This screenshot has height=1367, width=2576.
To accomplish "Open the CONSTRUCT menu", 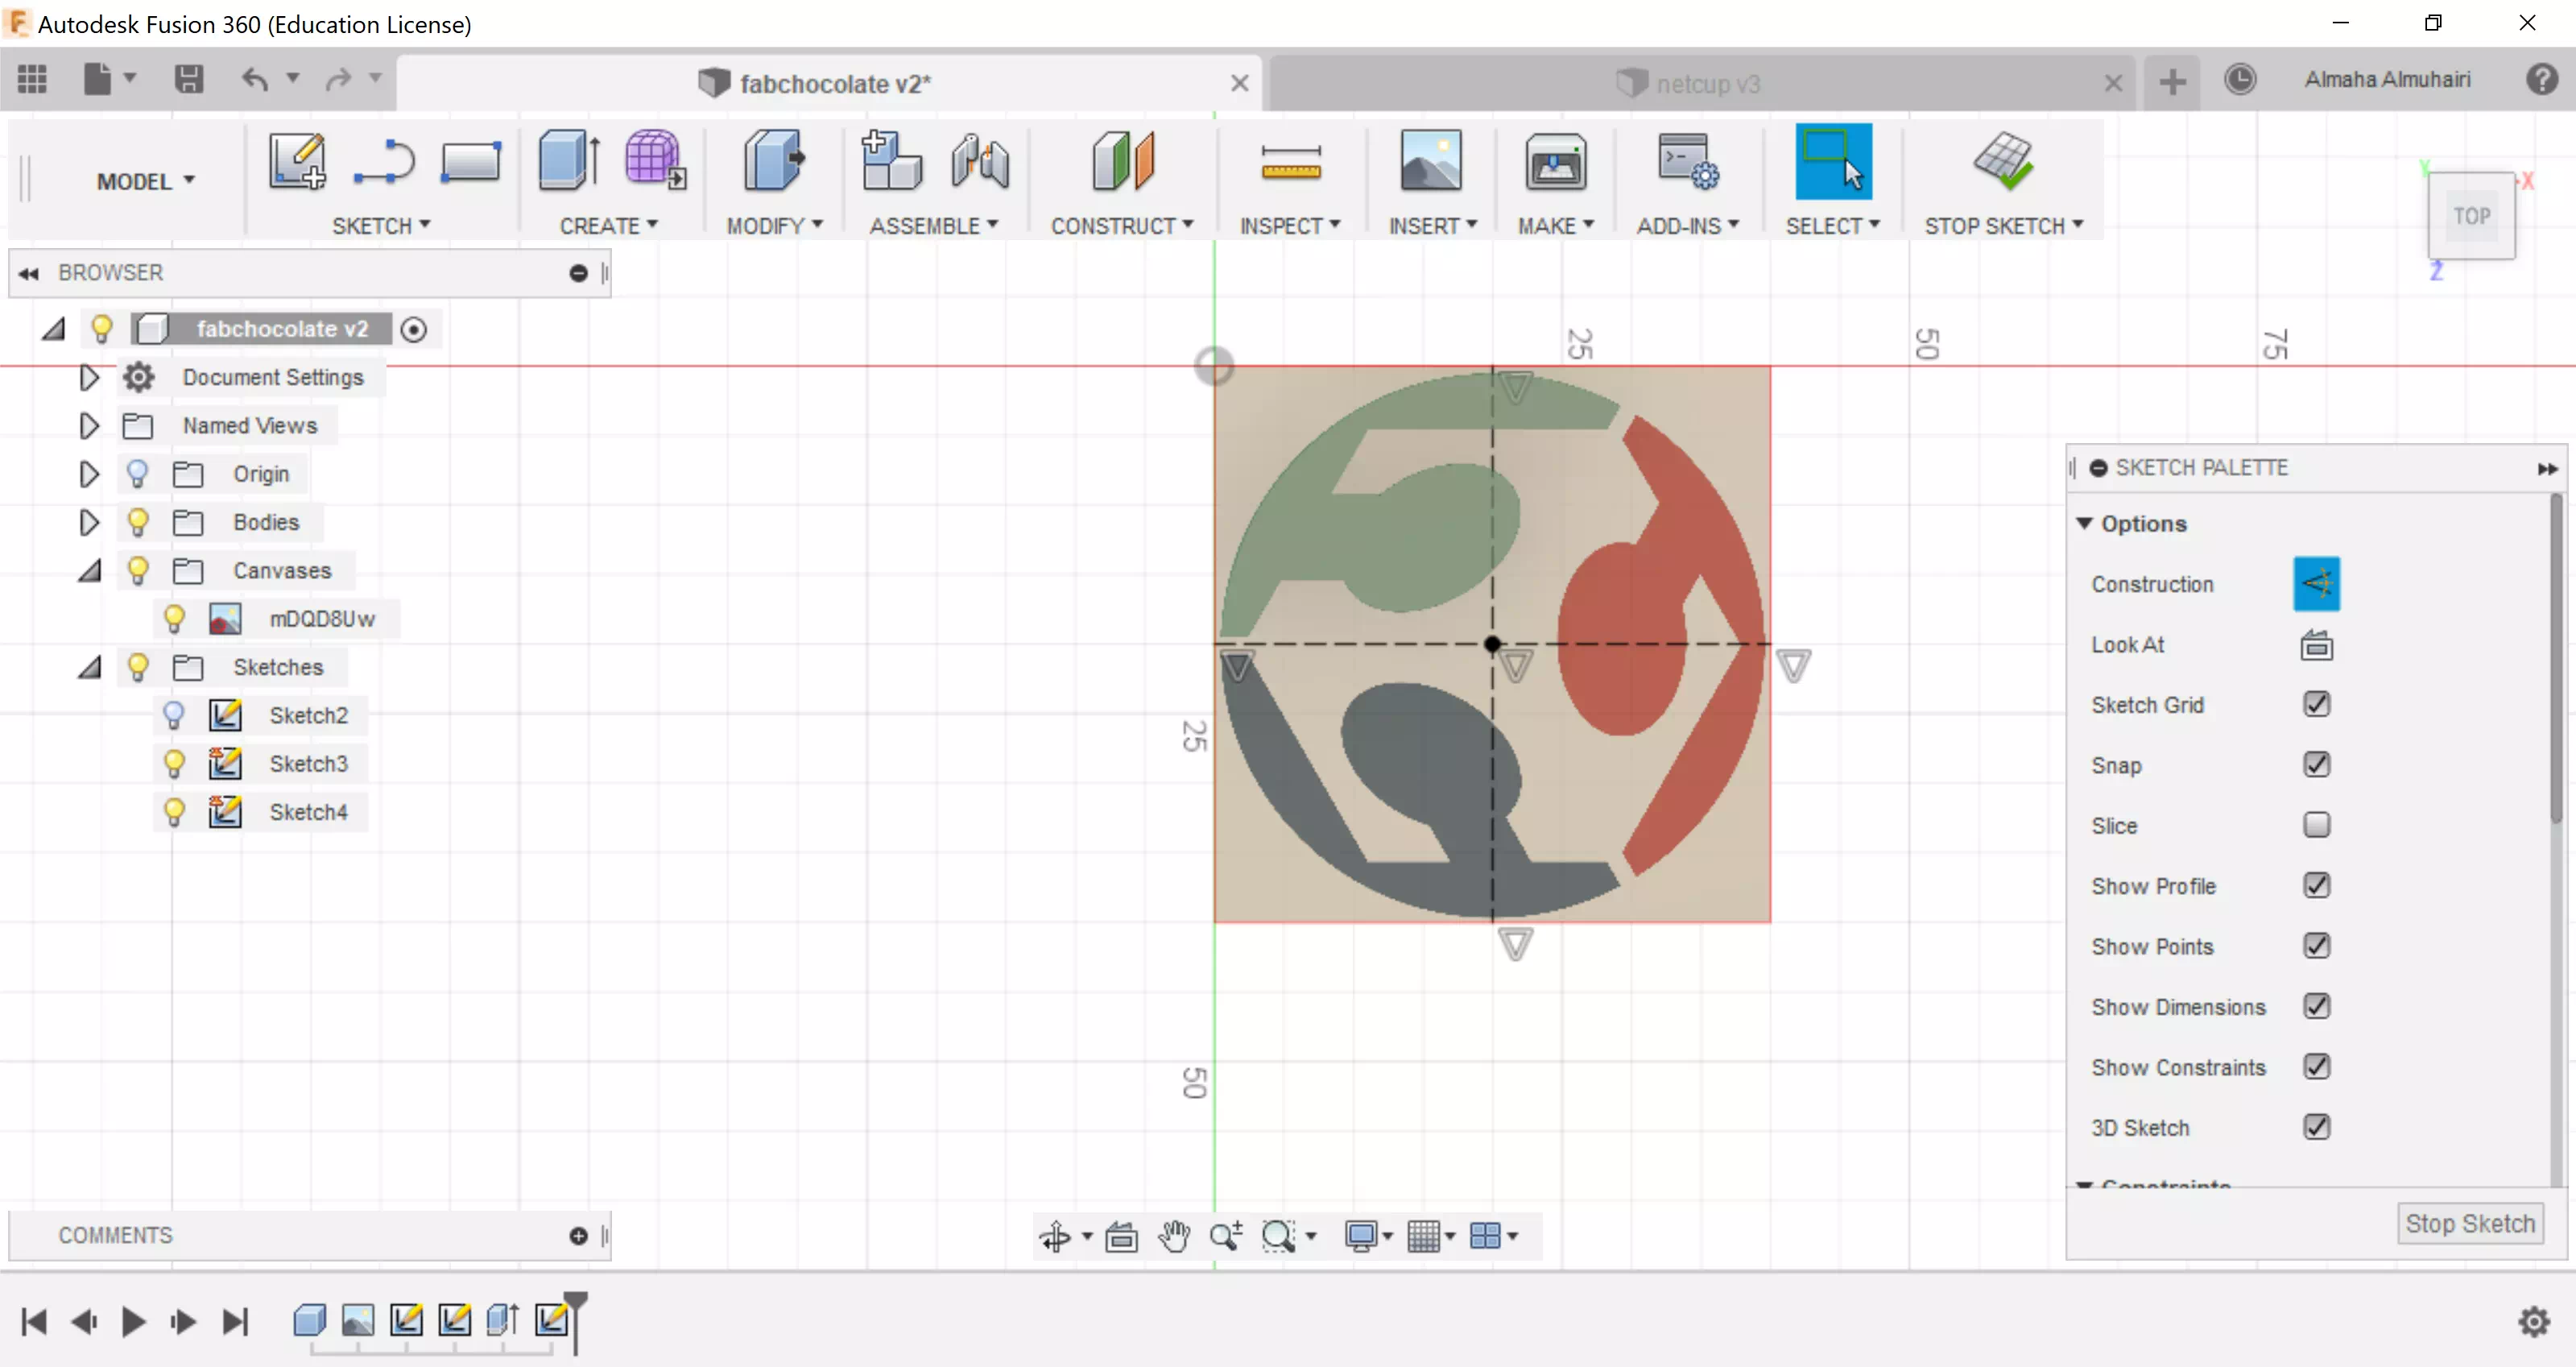I will pyautogui.click(x=1121, y=226).
